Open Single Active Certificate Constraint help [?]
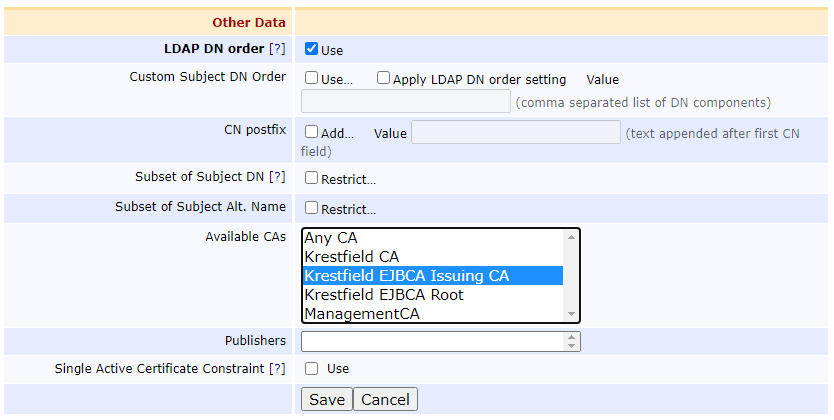 pos(277,368)
